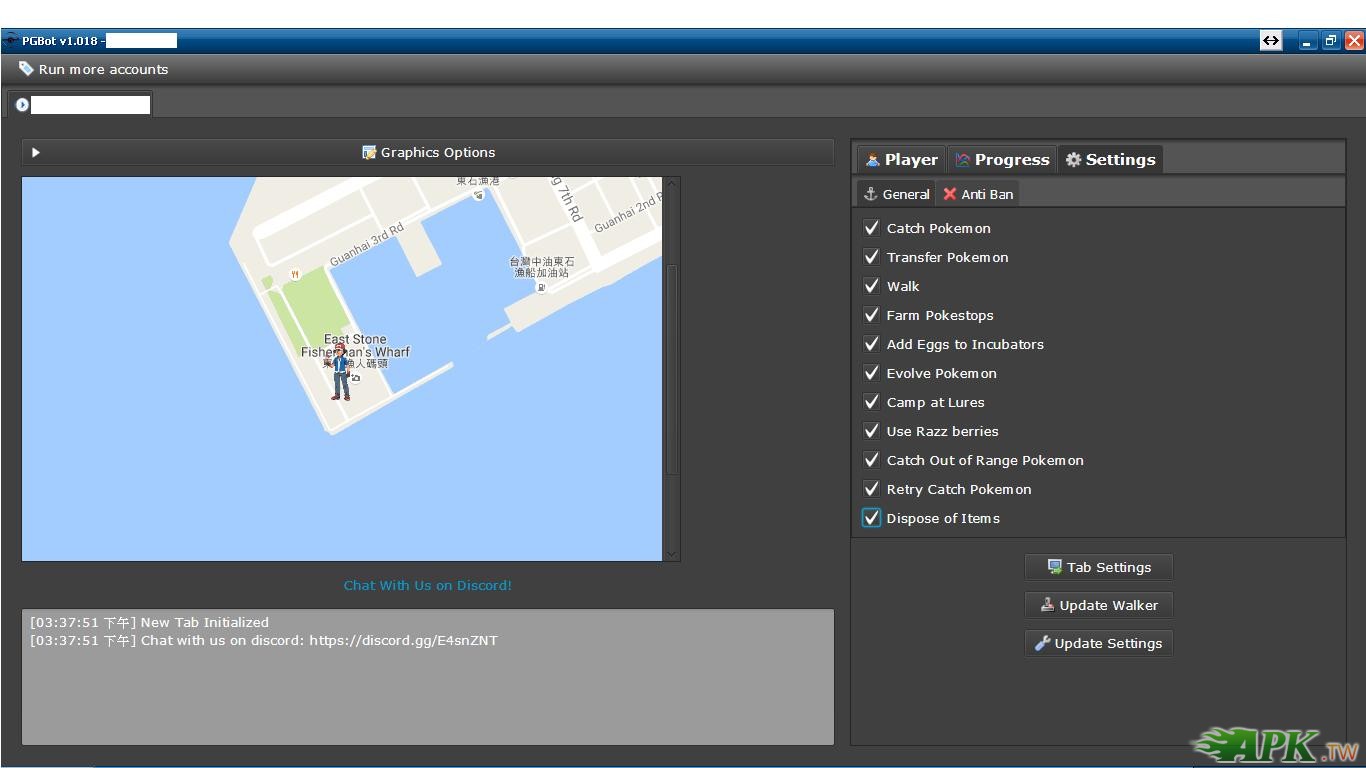The image size is (1366, 768).
Task: Click the PGBot v1.018 title text
Action: point(60,41)
